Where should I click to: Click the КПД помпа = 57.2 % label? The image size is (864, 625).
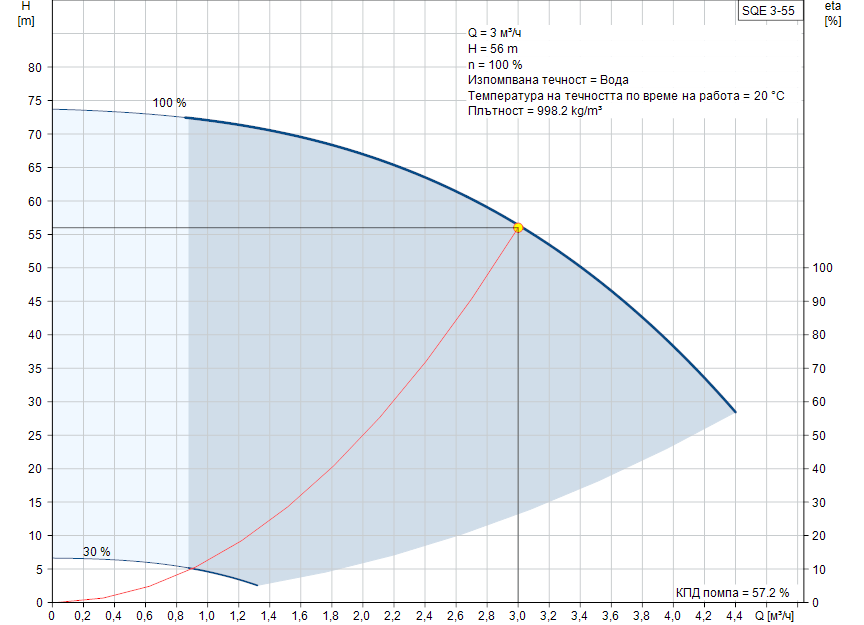pos(732,593)
